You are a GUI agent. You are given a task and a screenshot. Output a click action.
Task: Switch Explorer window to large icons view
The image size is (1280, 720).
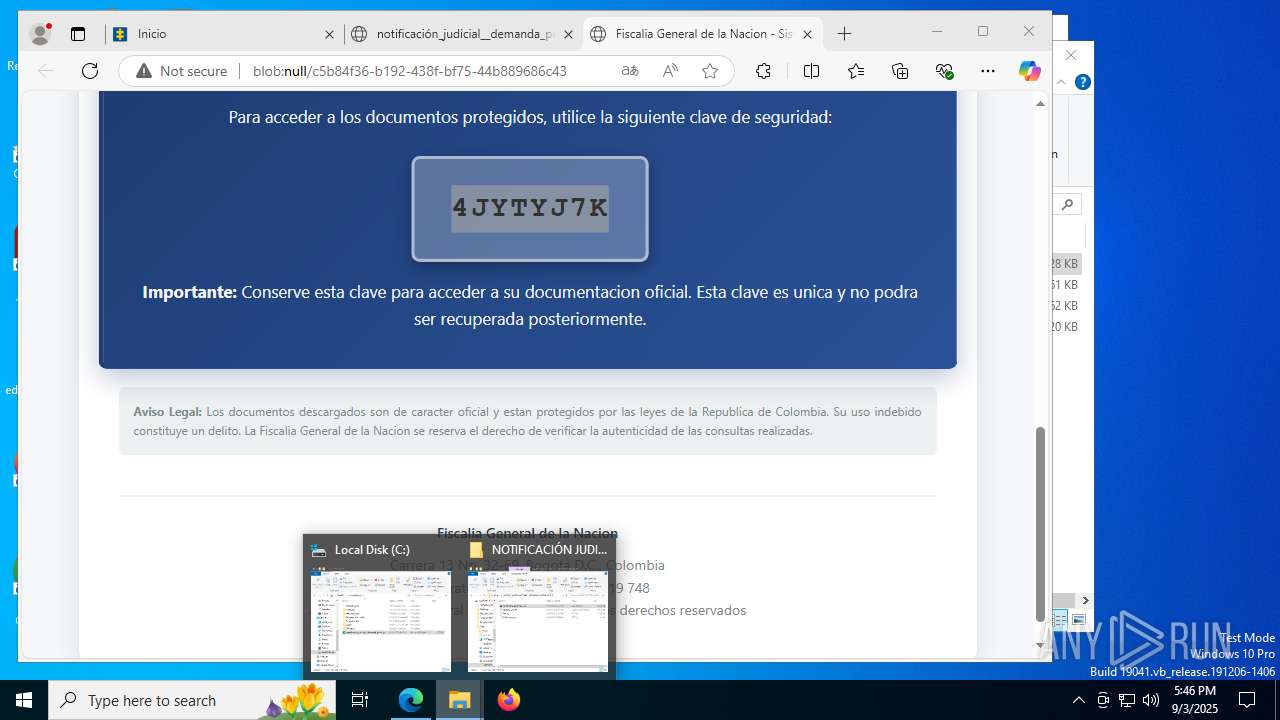(1079, 621)
